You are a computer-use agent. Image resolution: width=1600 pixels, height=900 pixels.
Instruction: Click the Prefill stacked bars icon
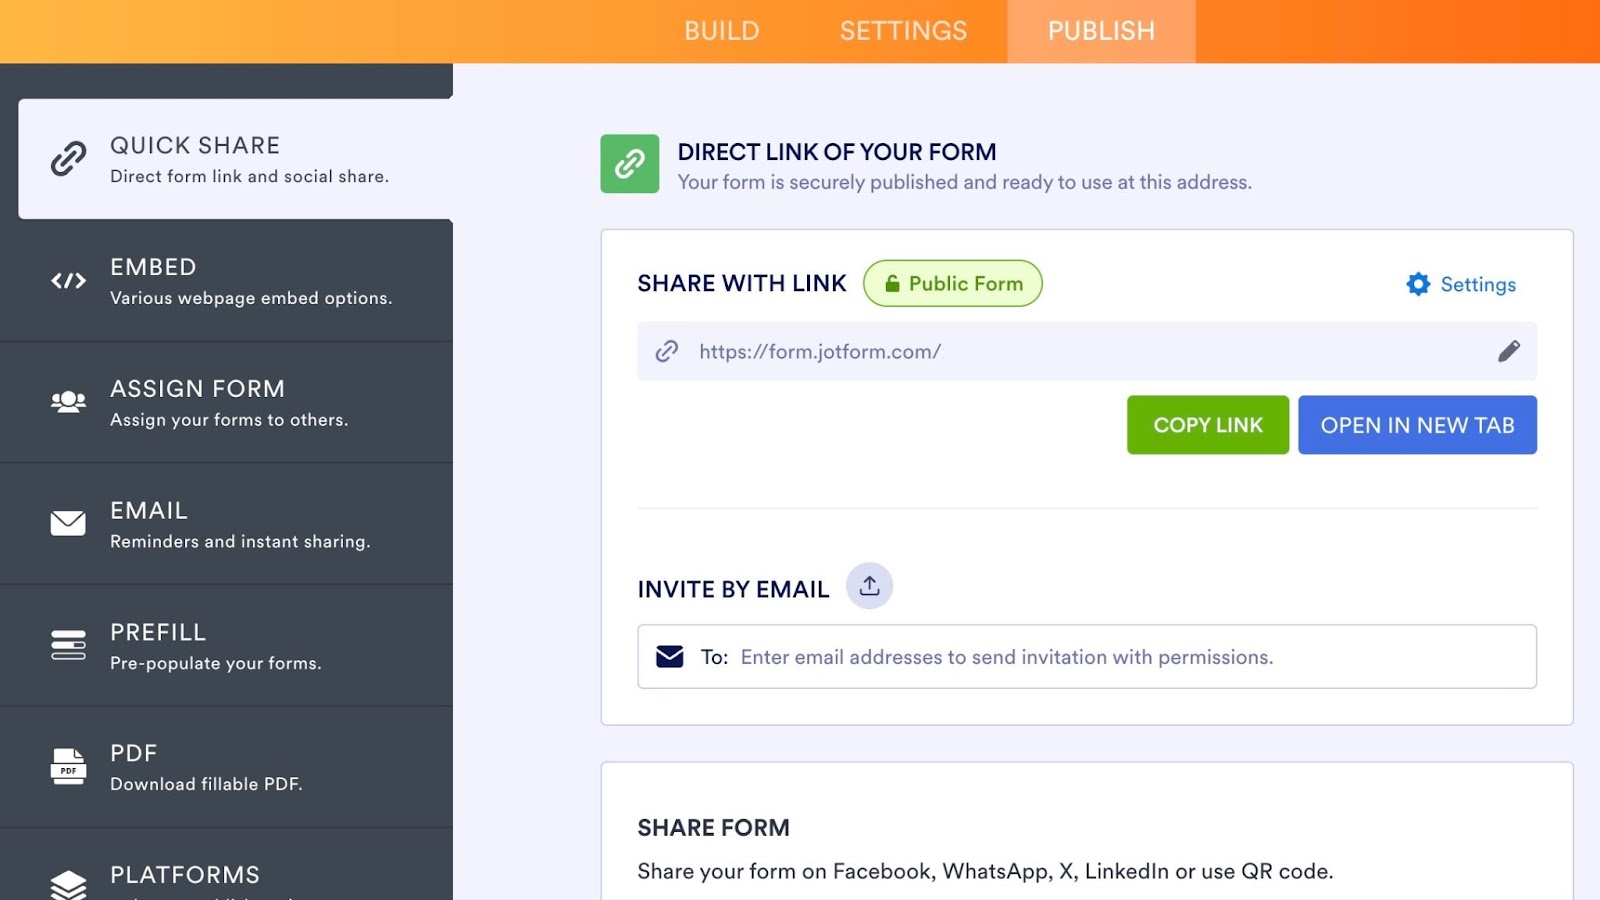click(68, 645)
